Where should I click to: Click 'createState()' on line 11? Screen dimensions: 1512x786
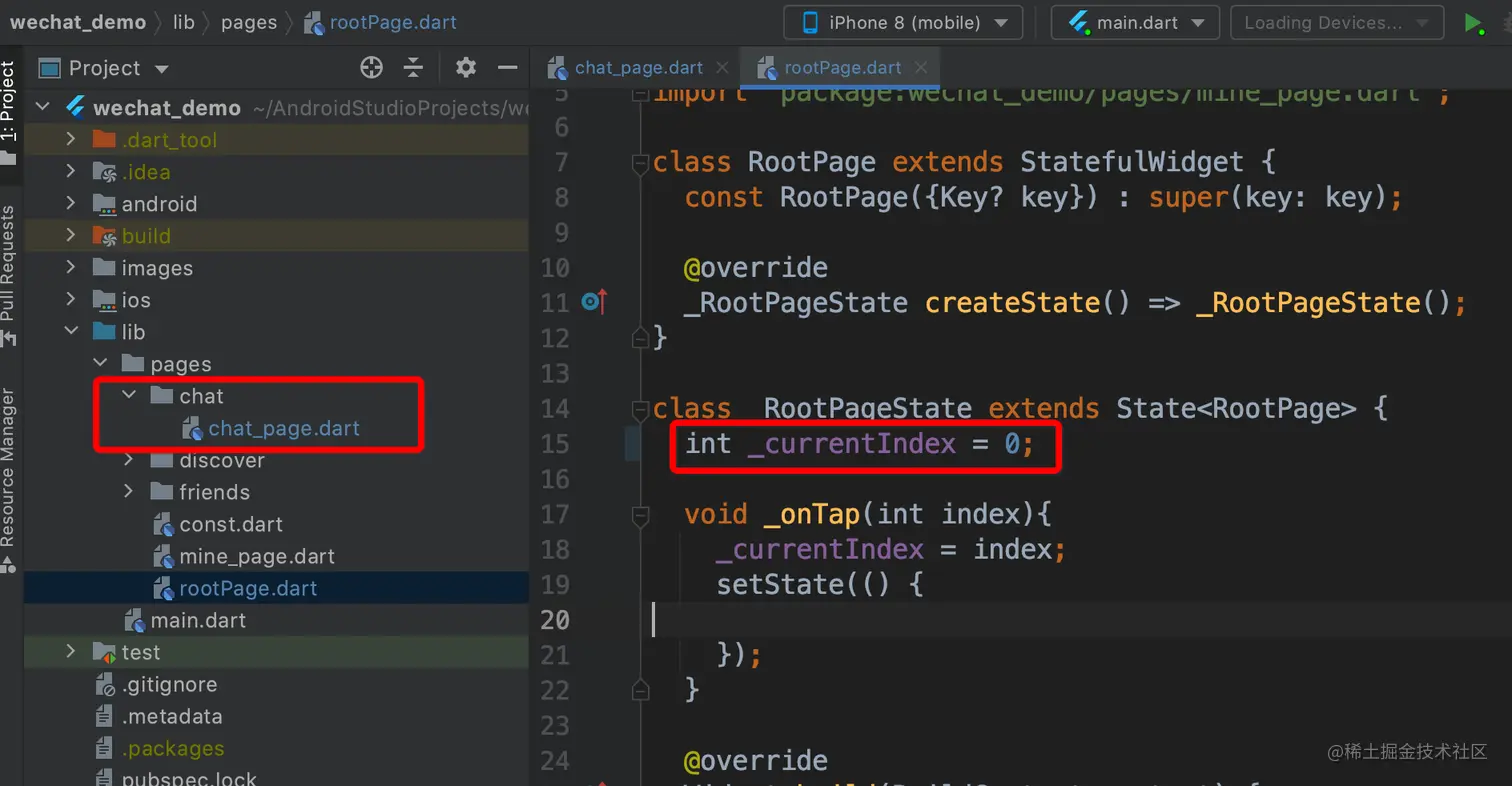pyautogui.click(x=1028, y=302)
